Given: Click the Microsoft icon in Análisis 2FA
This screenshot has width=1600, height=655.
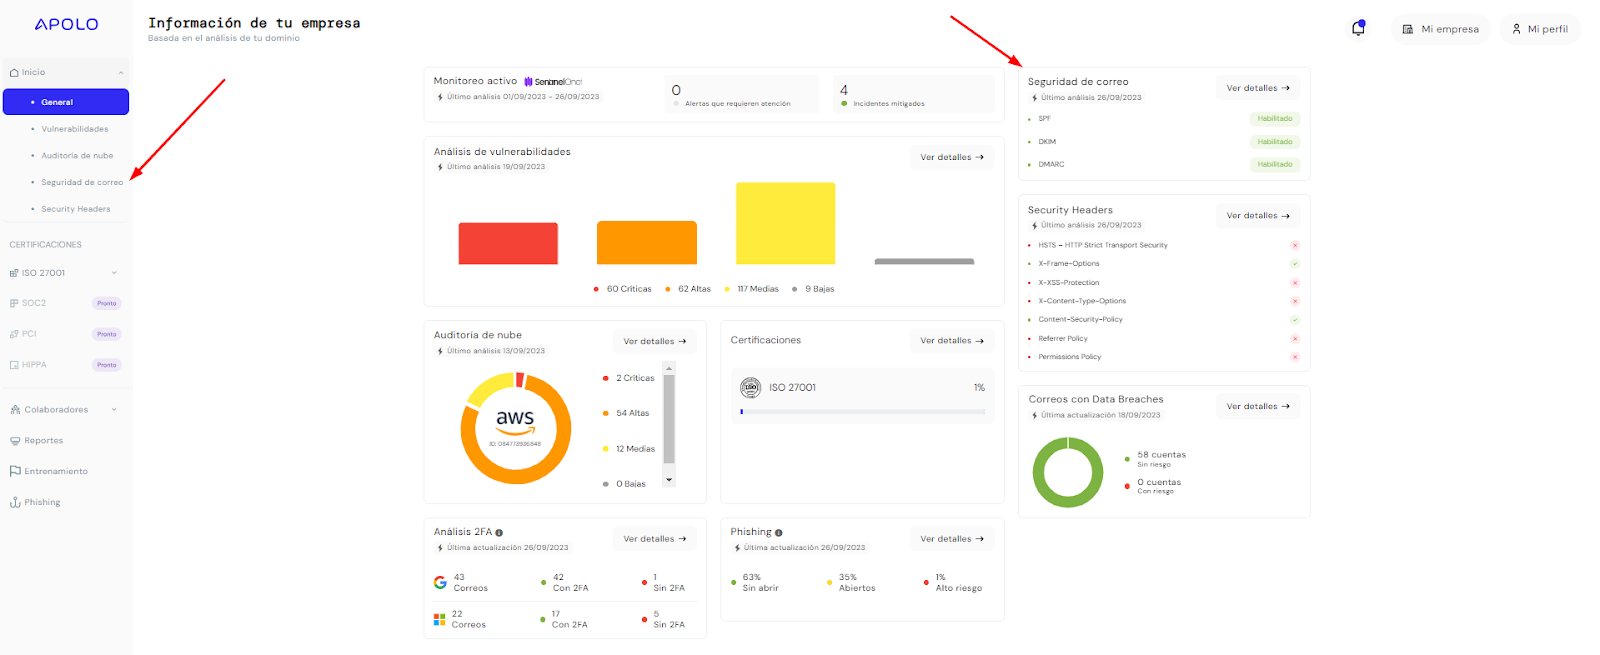Looking at the screenshot, I should (x=439, y=619).
